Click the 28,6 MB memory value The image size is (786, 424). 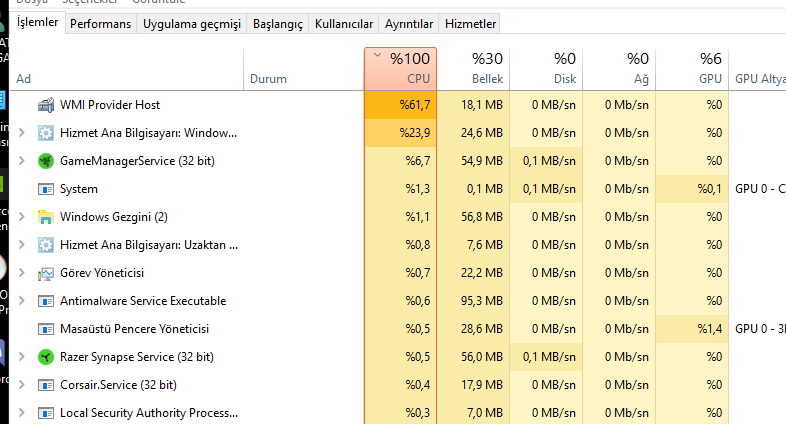coord(482,329)
